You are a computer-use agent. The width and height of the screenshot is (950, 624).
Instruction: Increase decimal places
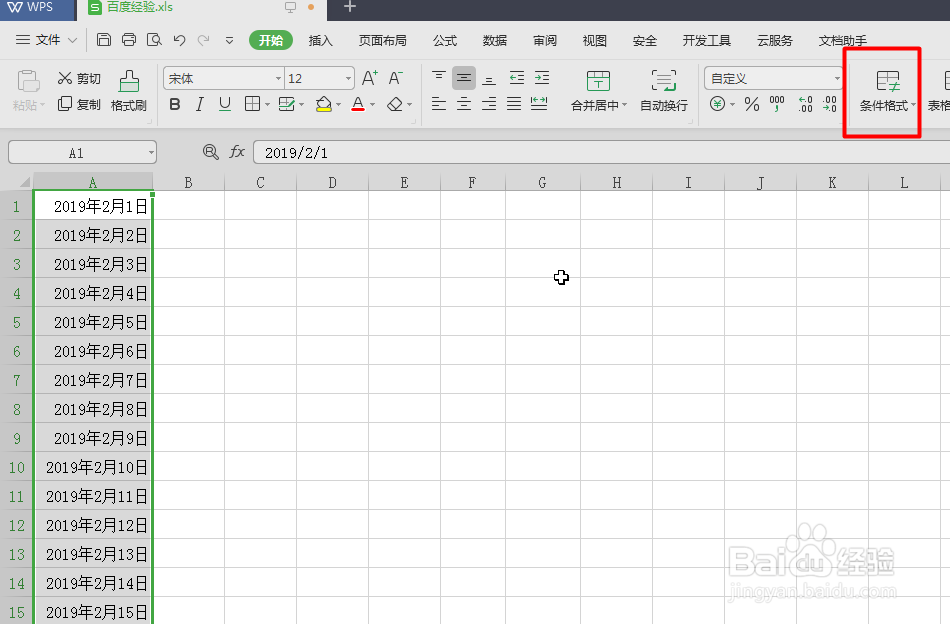(x=805, y=104)
